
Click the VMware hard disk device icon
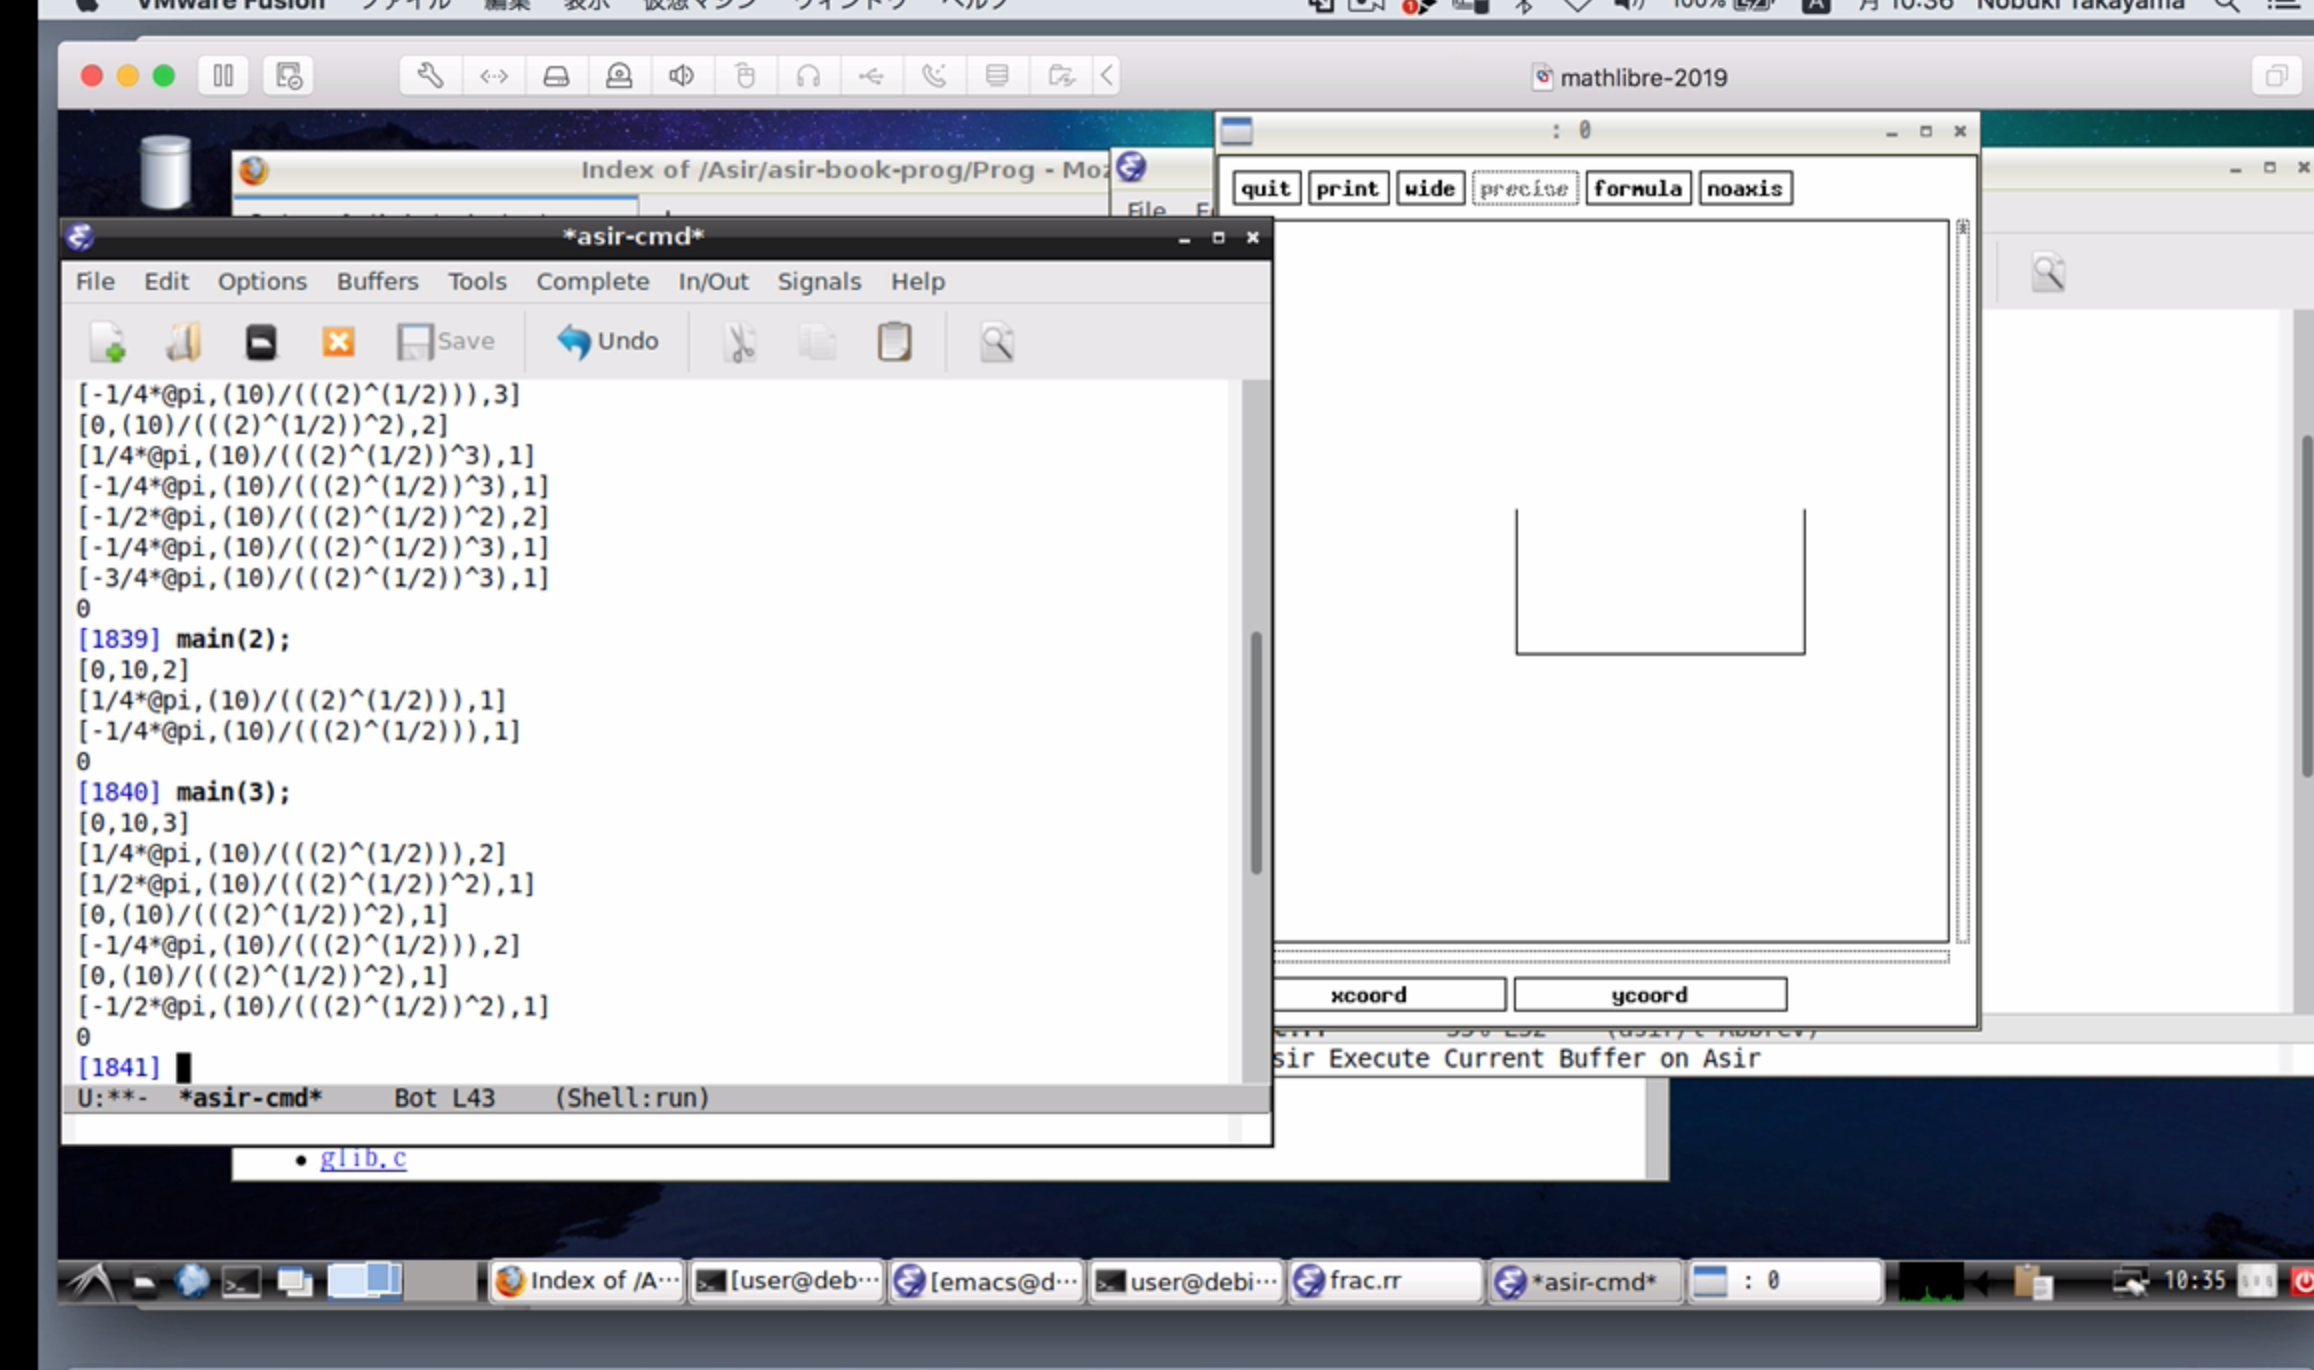coord(556,76)
